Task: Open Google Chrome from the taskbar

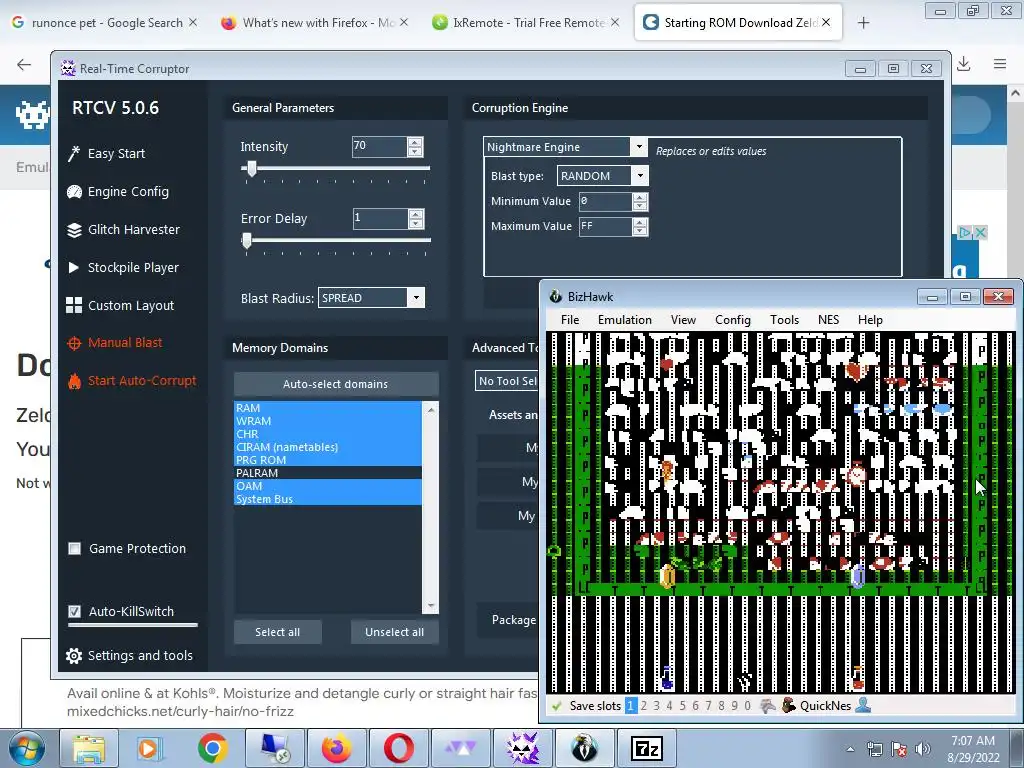Action: [212, 748]
